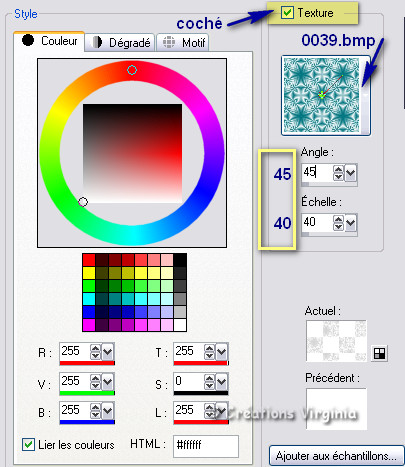Select the black palette swatch
Screen dimensions: 405x467
tap(180, 260)
